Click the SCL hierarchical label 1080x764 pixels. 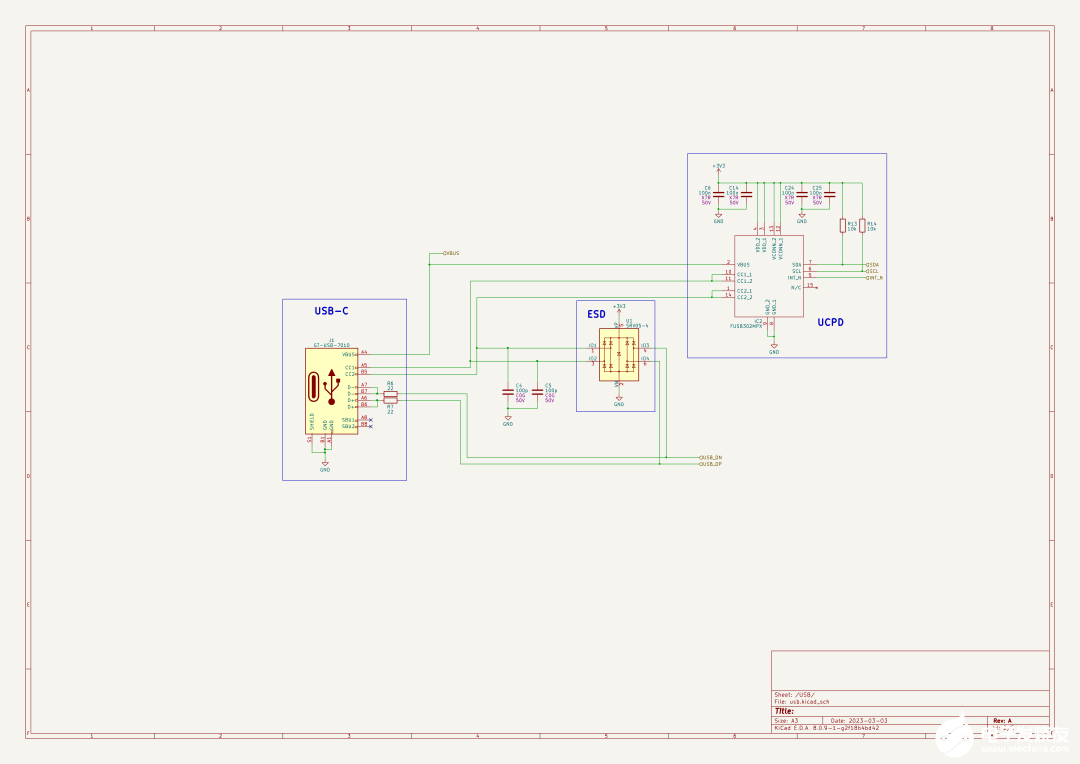872,271
